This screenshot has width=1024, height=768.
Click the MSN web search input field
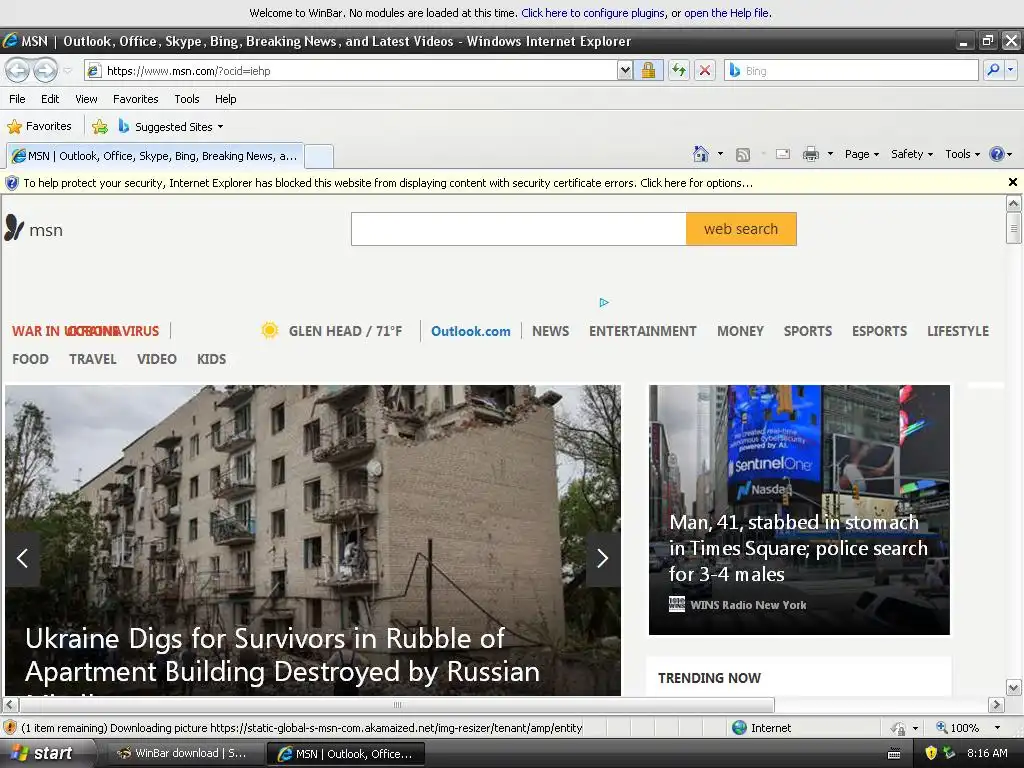tap(519, 229)
